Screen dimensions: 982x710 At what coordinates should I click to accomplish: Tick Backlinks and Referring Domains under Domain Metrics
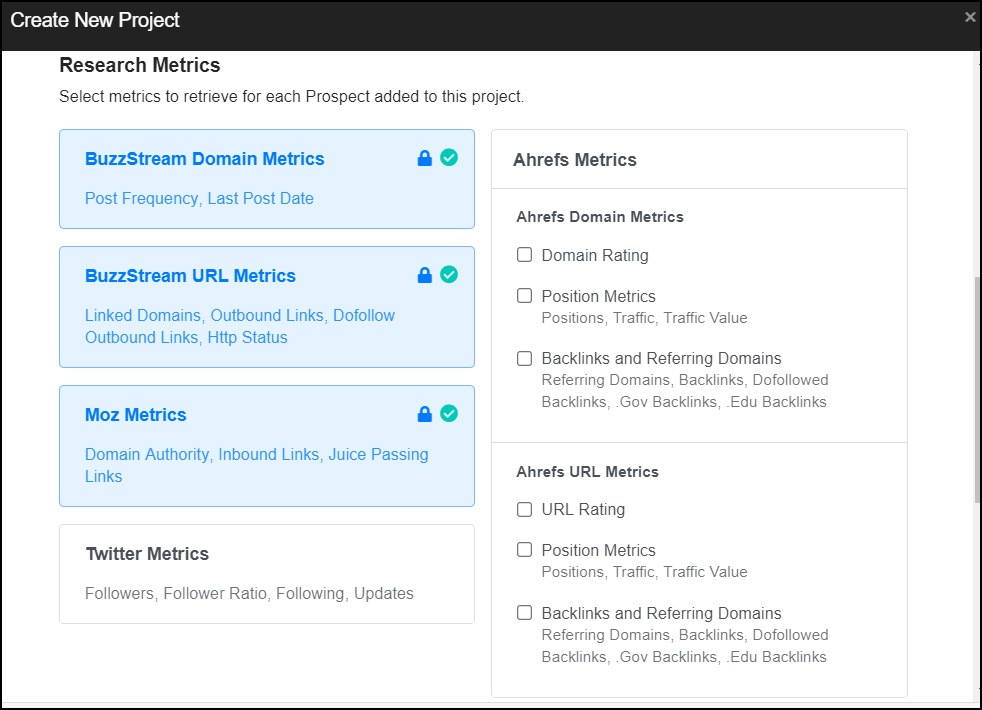pos(524,358)
